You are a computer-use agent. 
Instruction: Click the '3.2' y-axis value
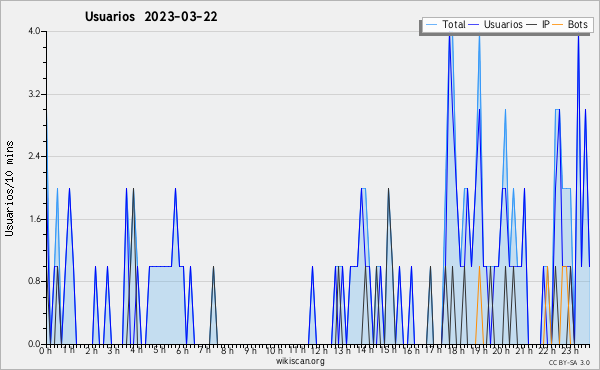click(34, 94)
